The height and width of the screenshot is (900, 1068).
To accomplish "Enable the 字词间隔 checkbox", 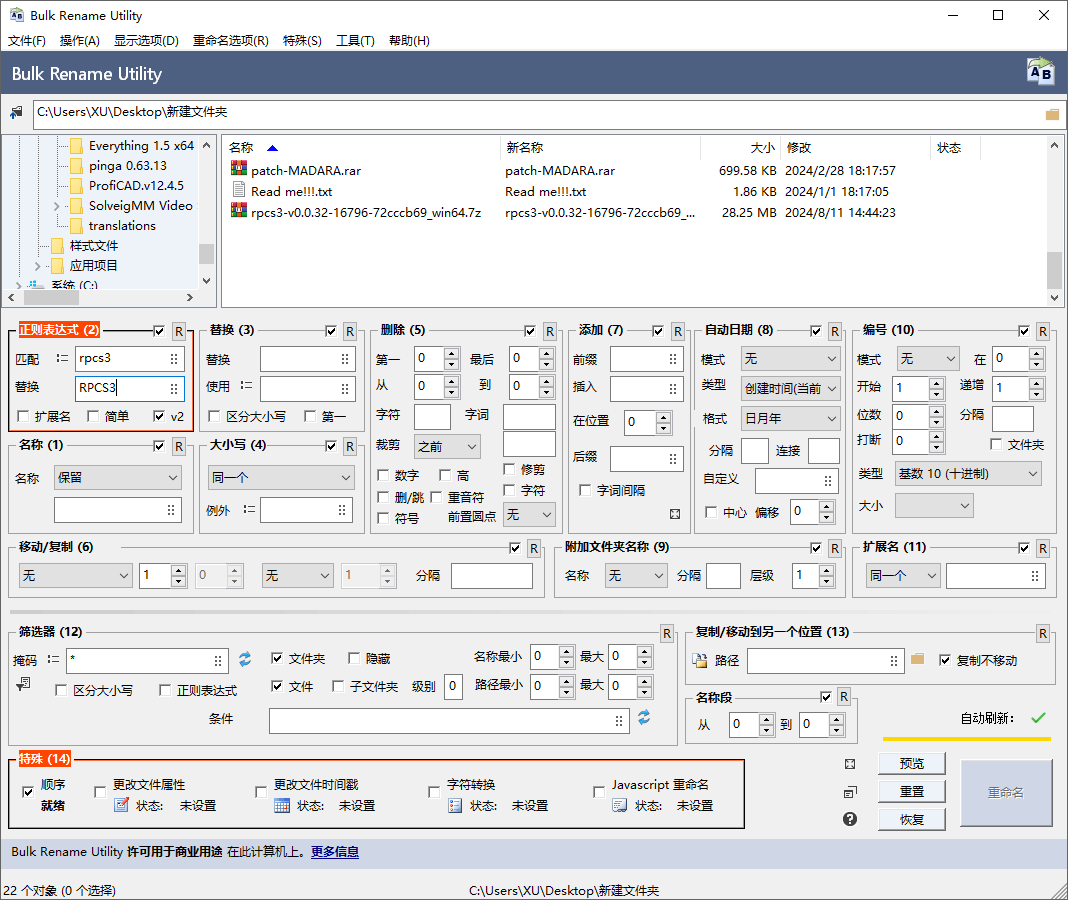I will click(584, 490).
